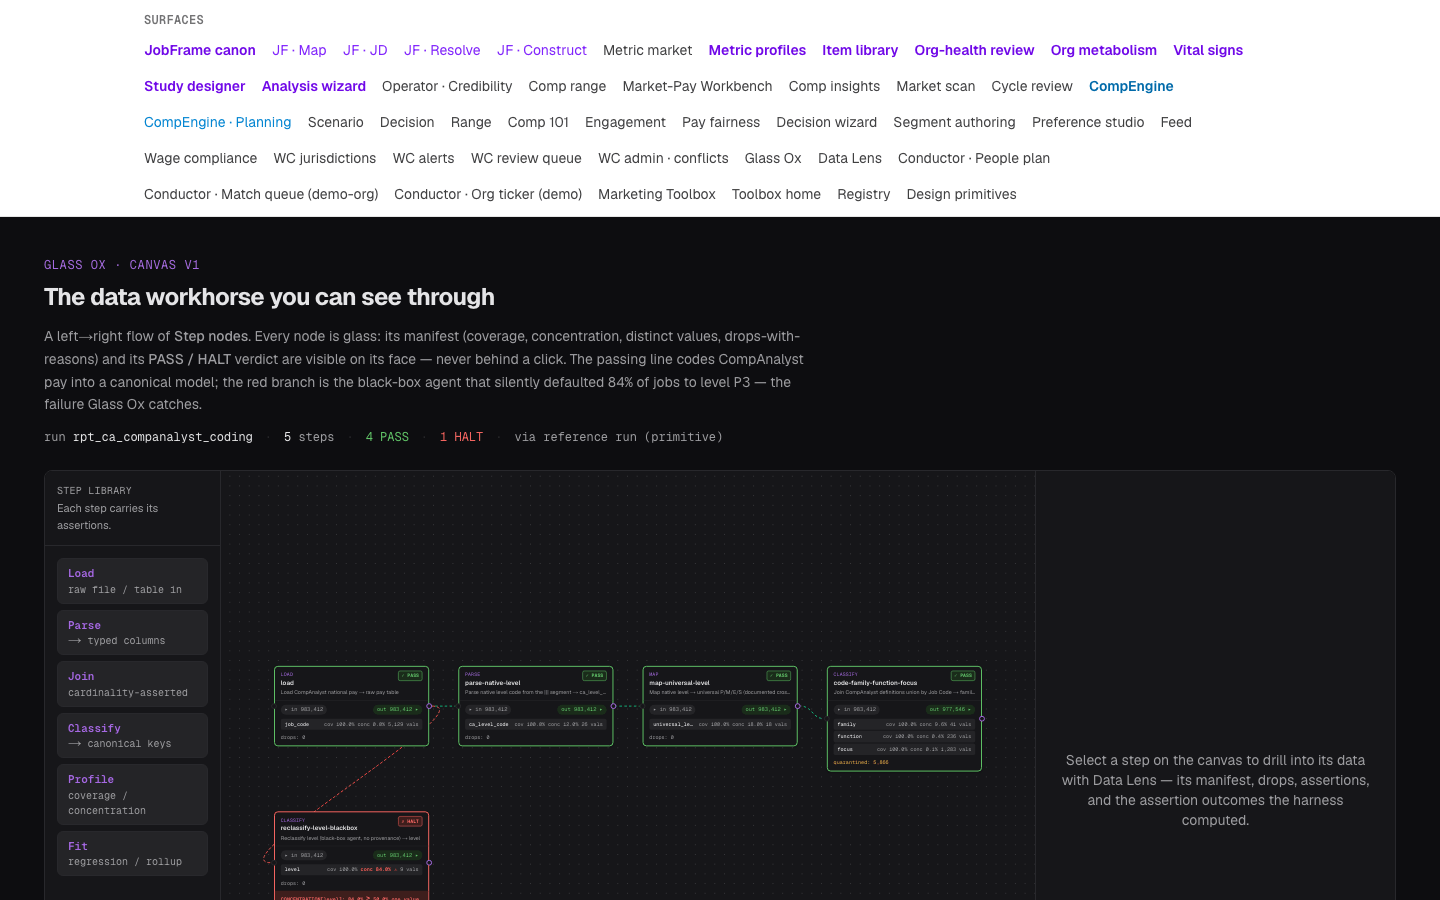Click the PASS badge on load node
Viewport: 1440px width, 900px height.
pyautogui.click(x=410, y=675)
